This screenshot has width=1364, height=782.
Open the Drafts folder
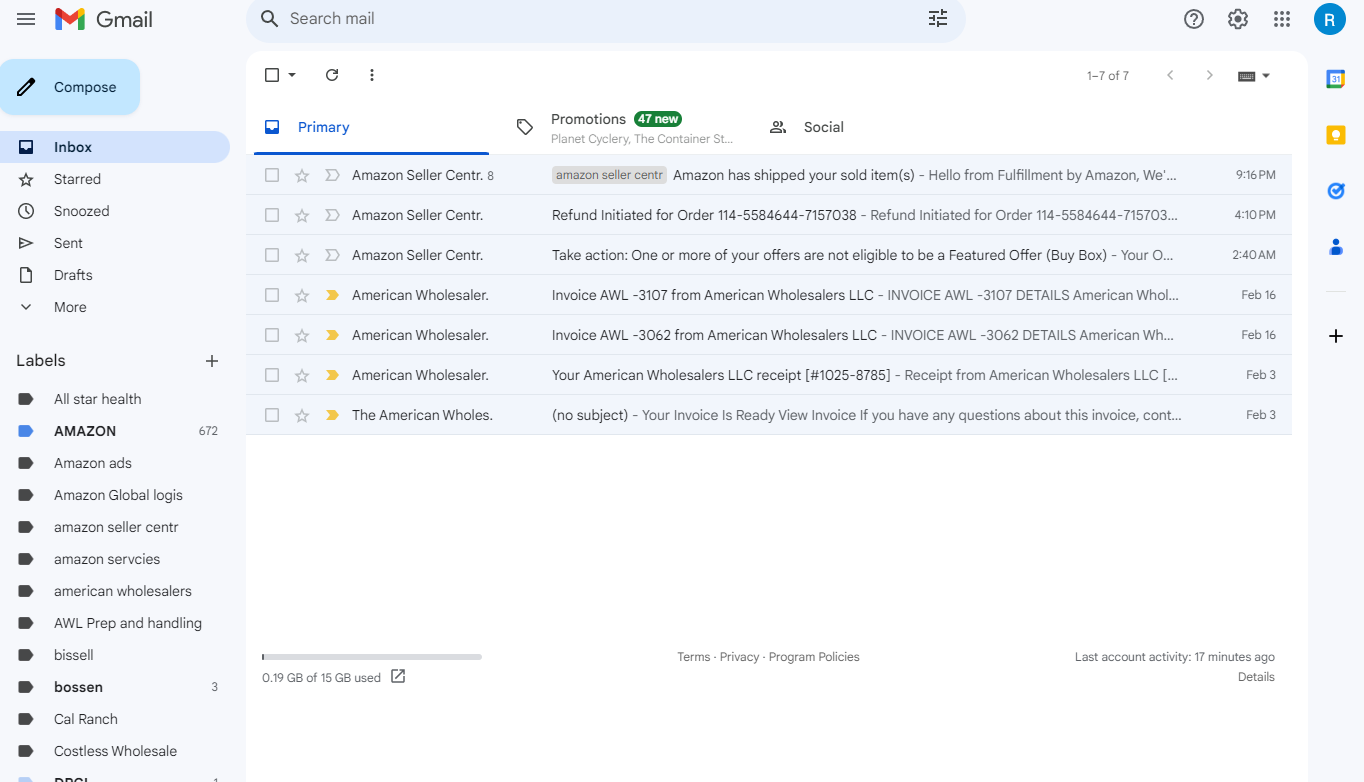click(115, 275)
